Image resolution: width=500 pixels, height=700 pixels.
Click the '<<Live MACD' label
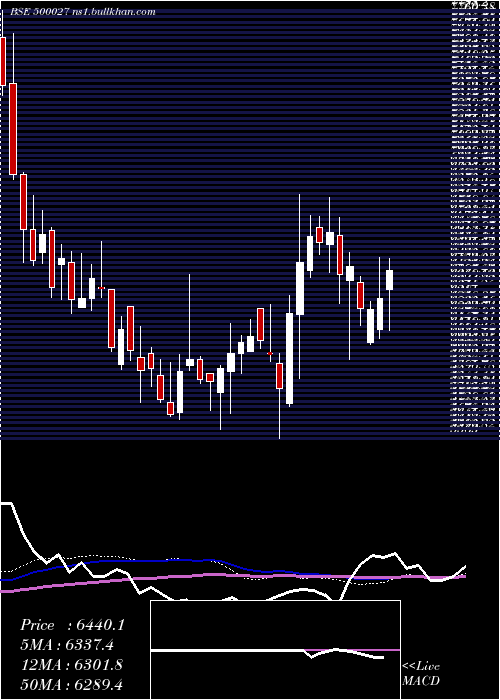(x=421, y=674)
